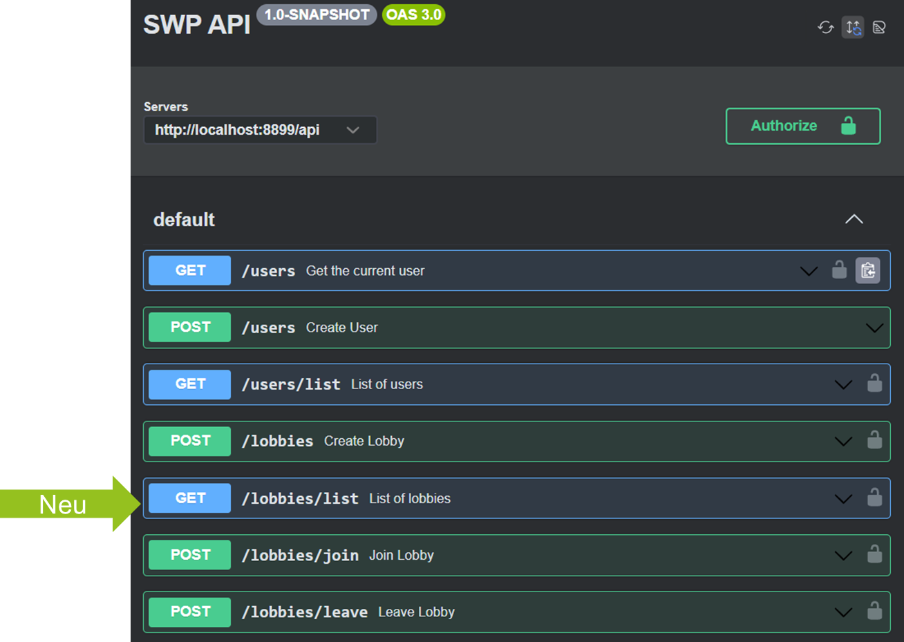The height and width of the screenshot is (642, 904).
Task: Click the padlock on GET /users/list
Action: [874, 384]
